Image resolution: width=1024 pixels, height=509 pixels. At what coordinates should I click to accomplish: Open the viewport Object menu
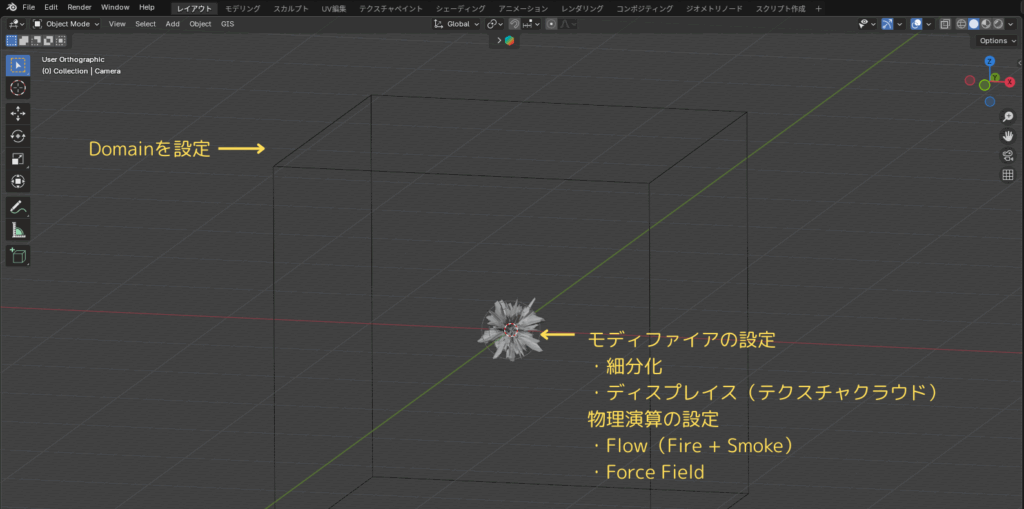coord(200,24)
